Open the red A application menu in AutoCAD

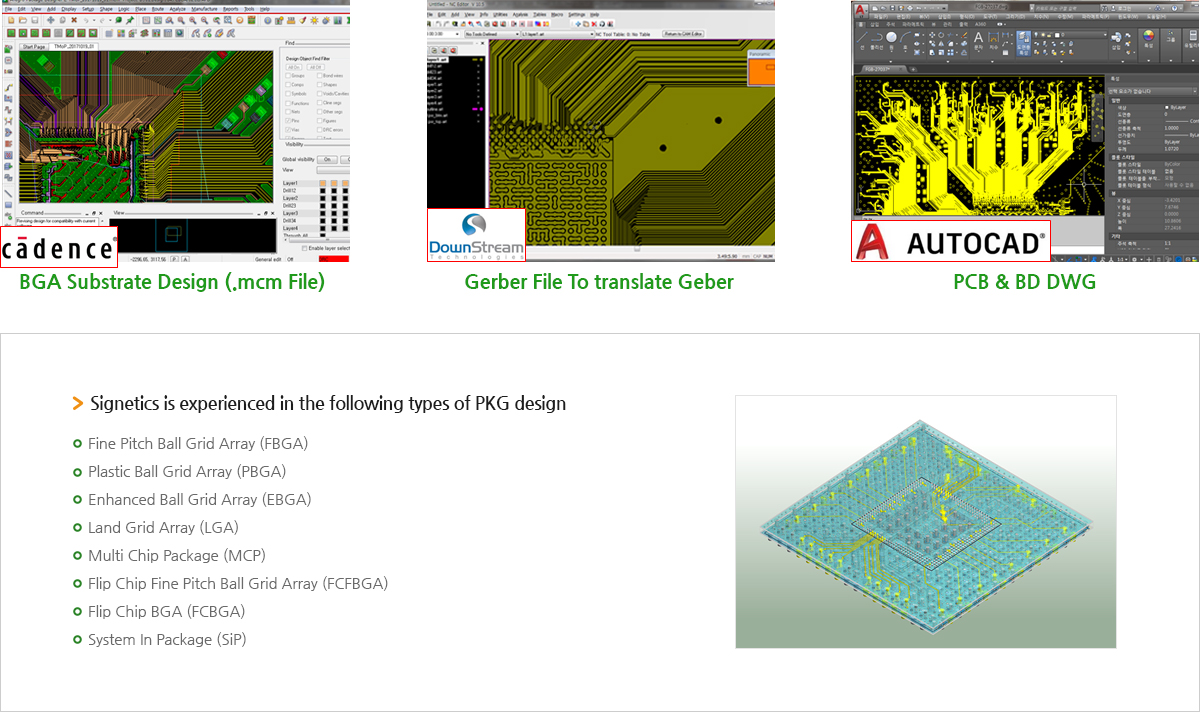[860, 10]
